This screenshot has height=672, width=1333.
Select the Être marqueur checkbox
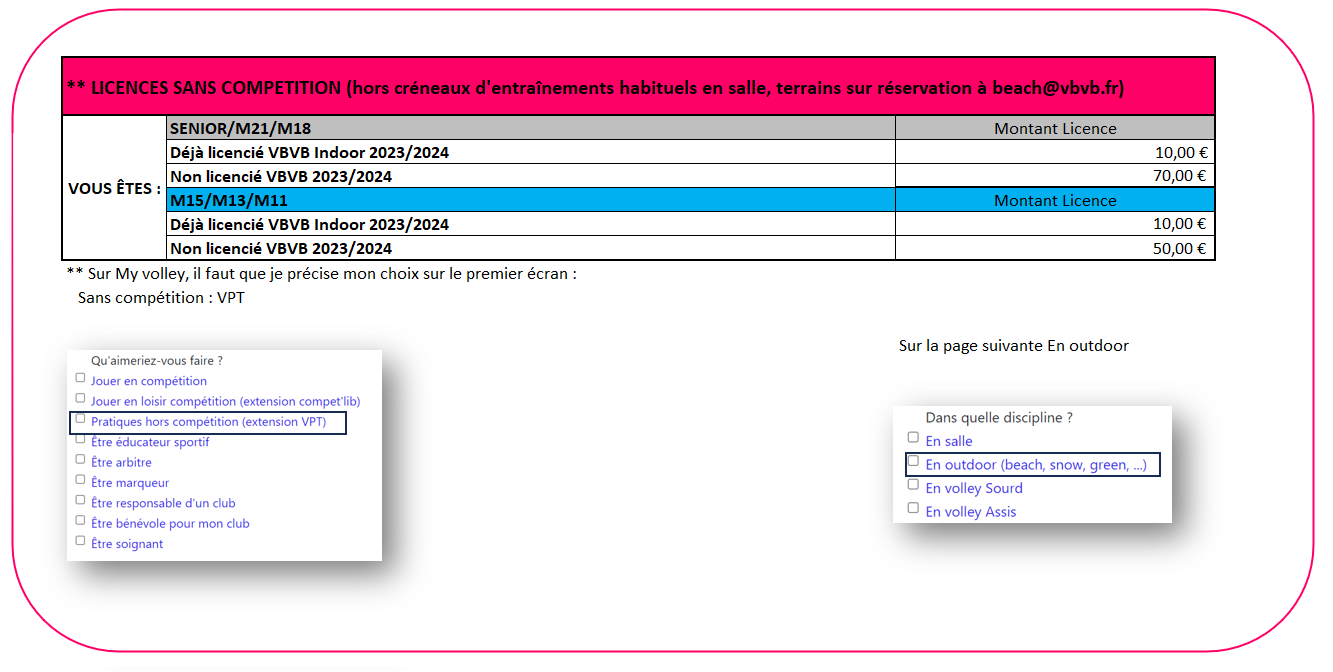80,480
